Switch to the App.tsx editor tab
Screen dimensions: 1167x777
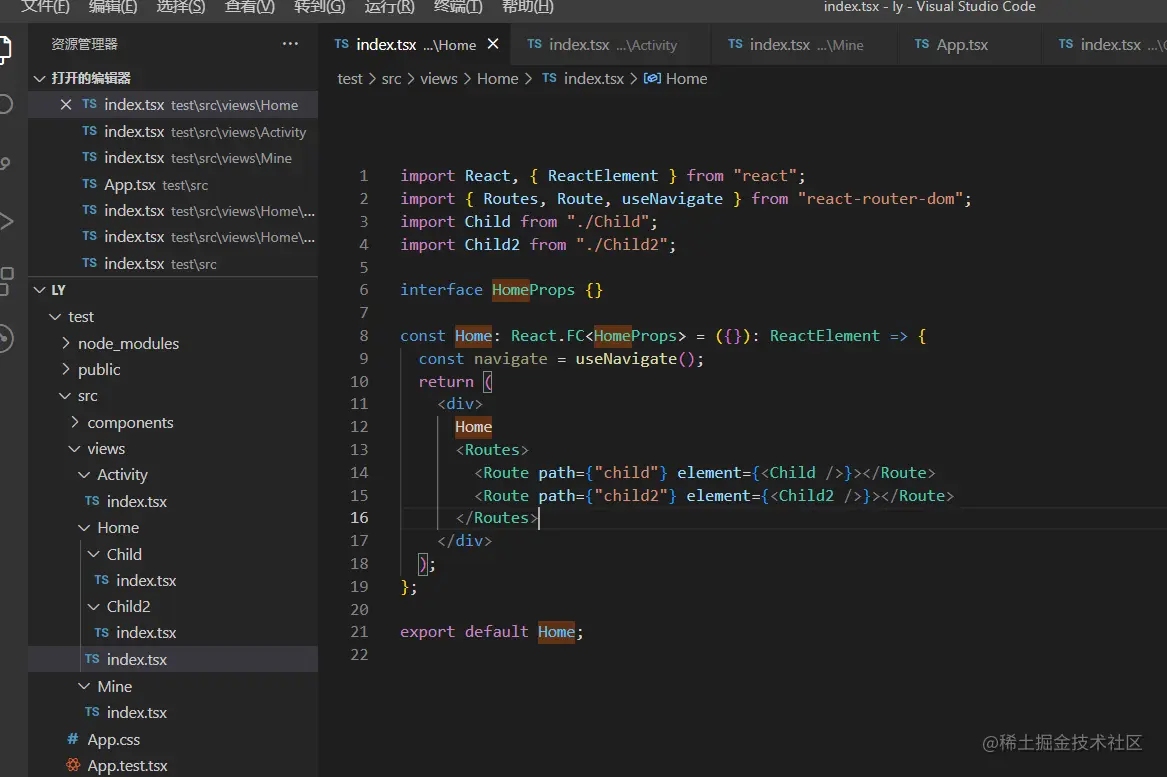click(961, 44)
